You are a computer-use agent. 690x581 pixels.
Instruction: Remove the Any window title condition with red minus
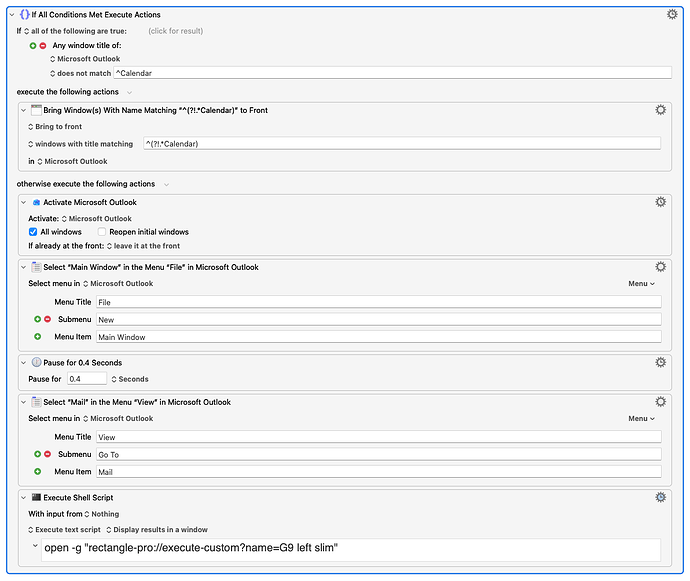pos(43,45)
